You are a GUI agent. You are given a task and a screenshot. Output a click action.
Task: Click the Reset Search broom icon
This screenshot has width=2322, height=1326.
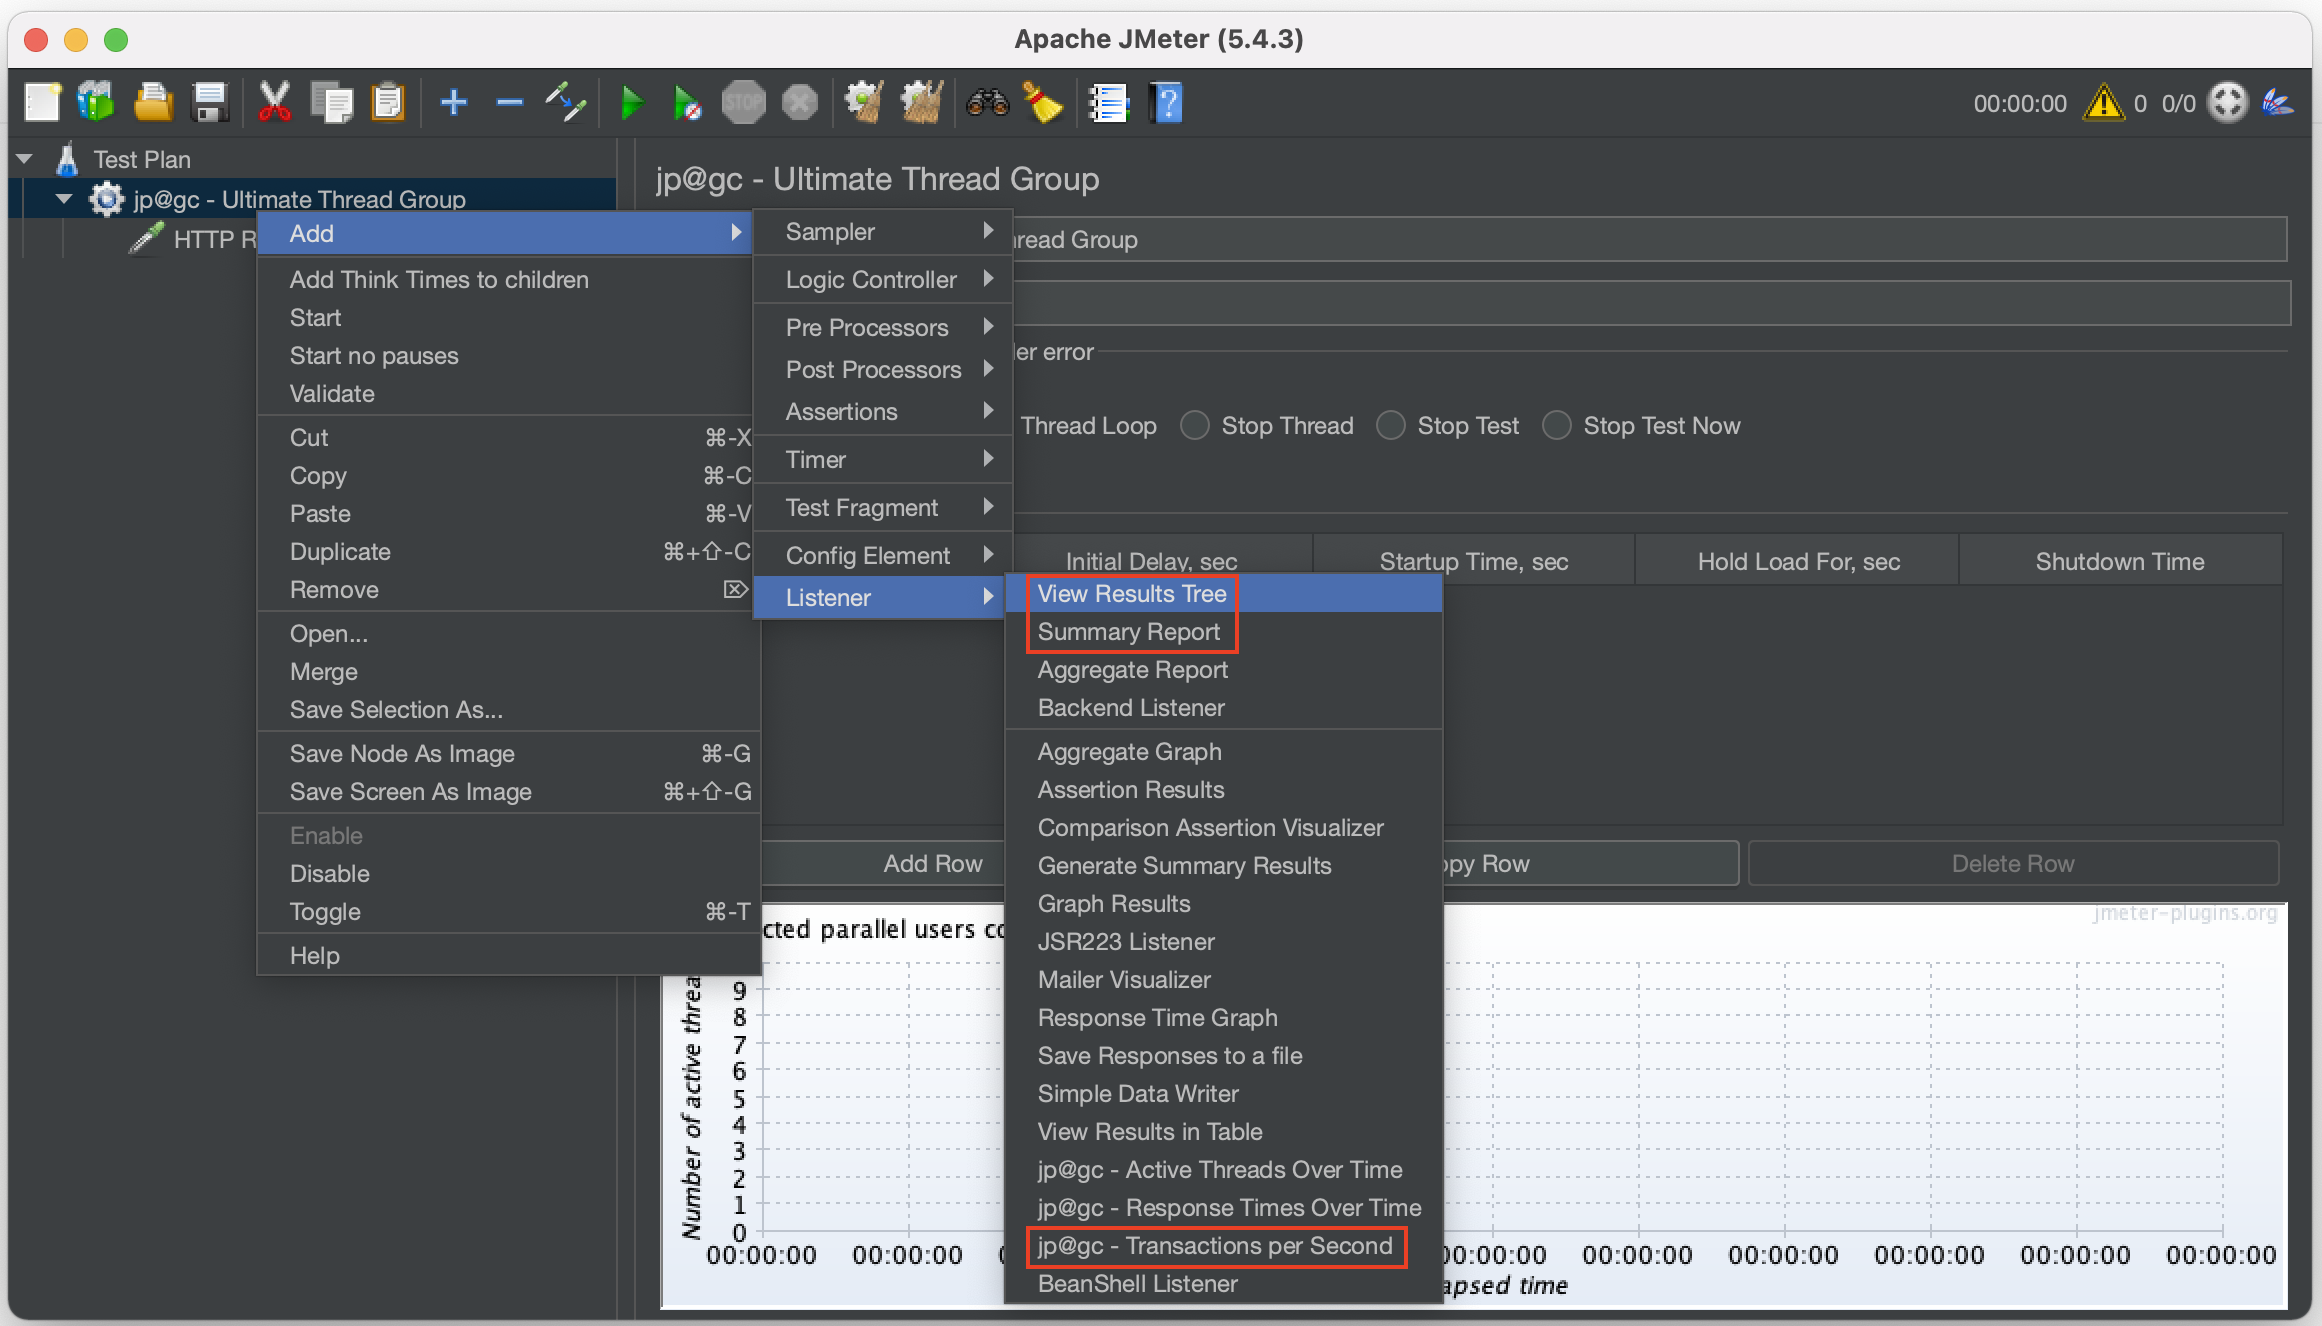click(x=1043, y=102)
